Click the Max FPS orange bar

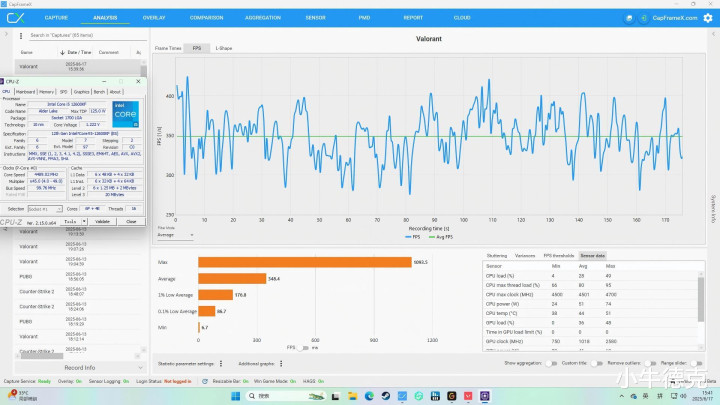[304, 262]
